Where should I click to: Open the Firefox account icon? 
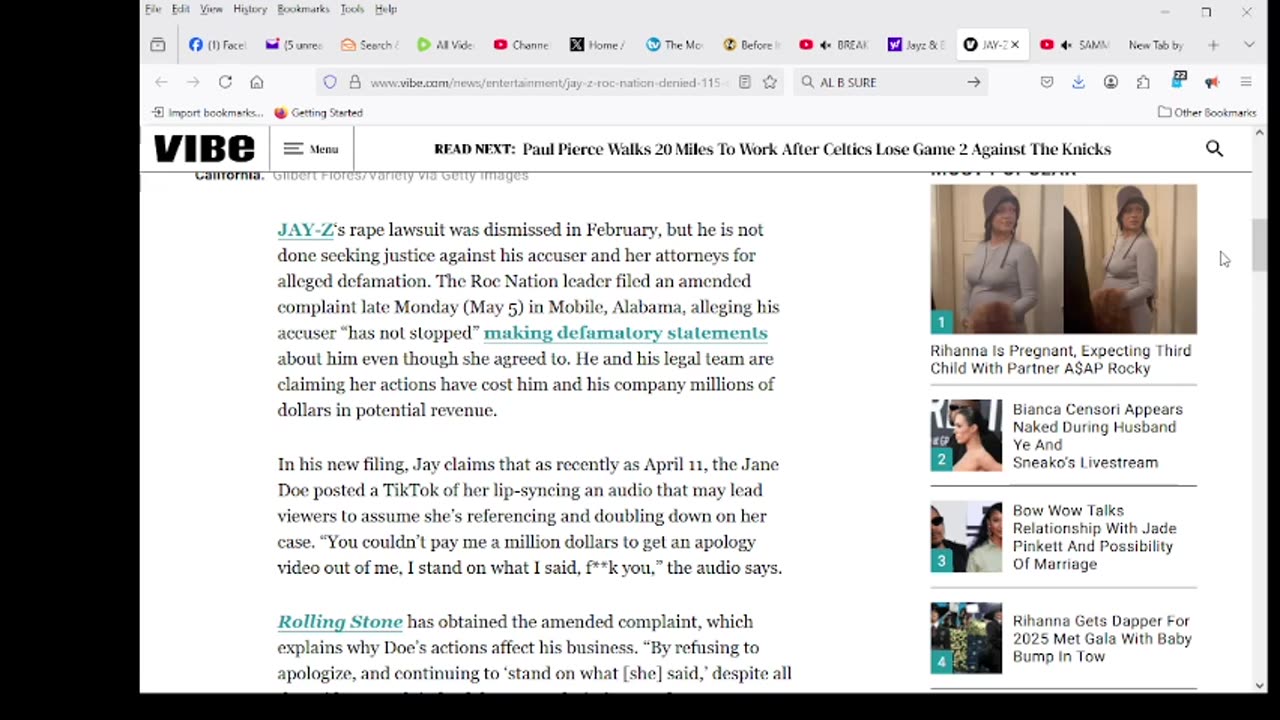(x=1111, y=82)
